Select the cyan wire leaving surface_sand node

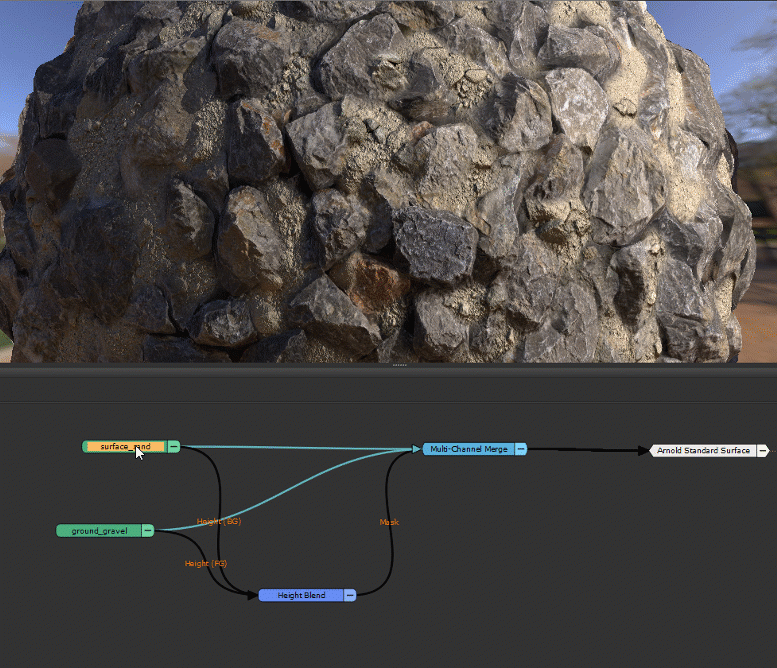(300, 448)
